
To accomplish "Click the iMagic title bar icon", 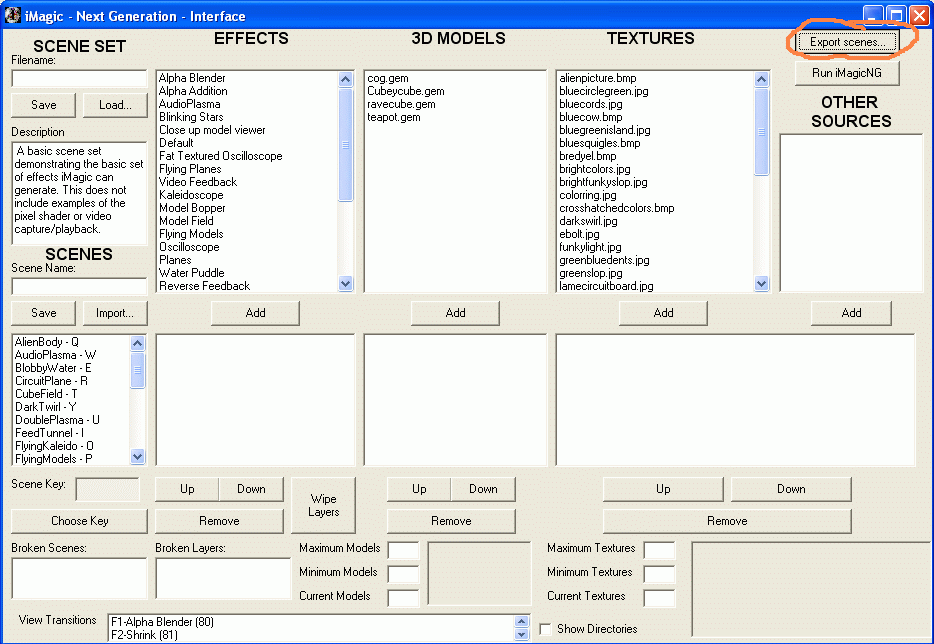I will click(x=13, y=15).
